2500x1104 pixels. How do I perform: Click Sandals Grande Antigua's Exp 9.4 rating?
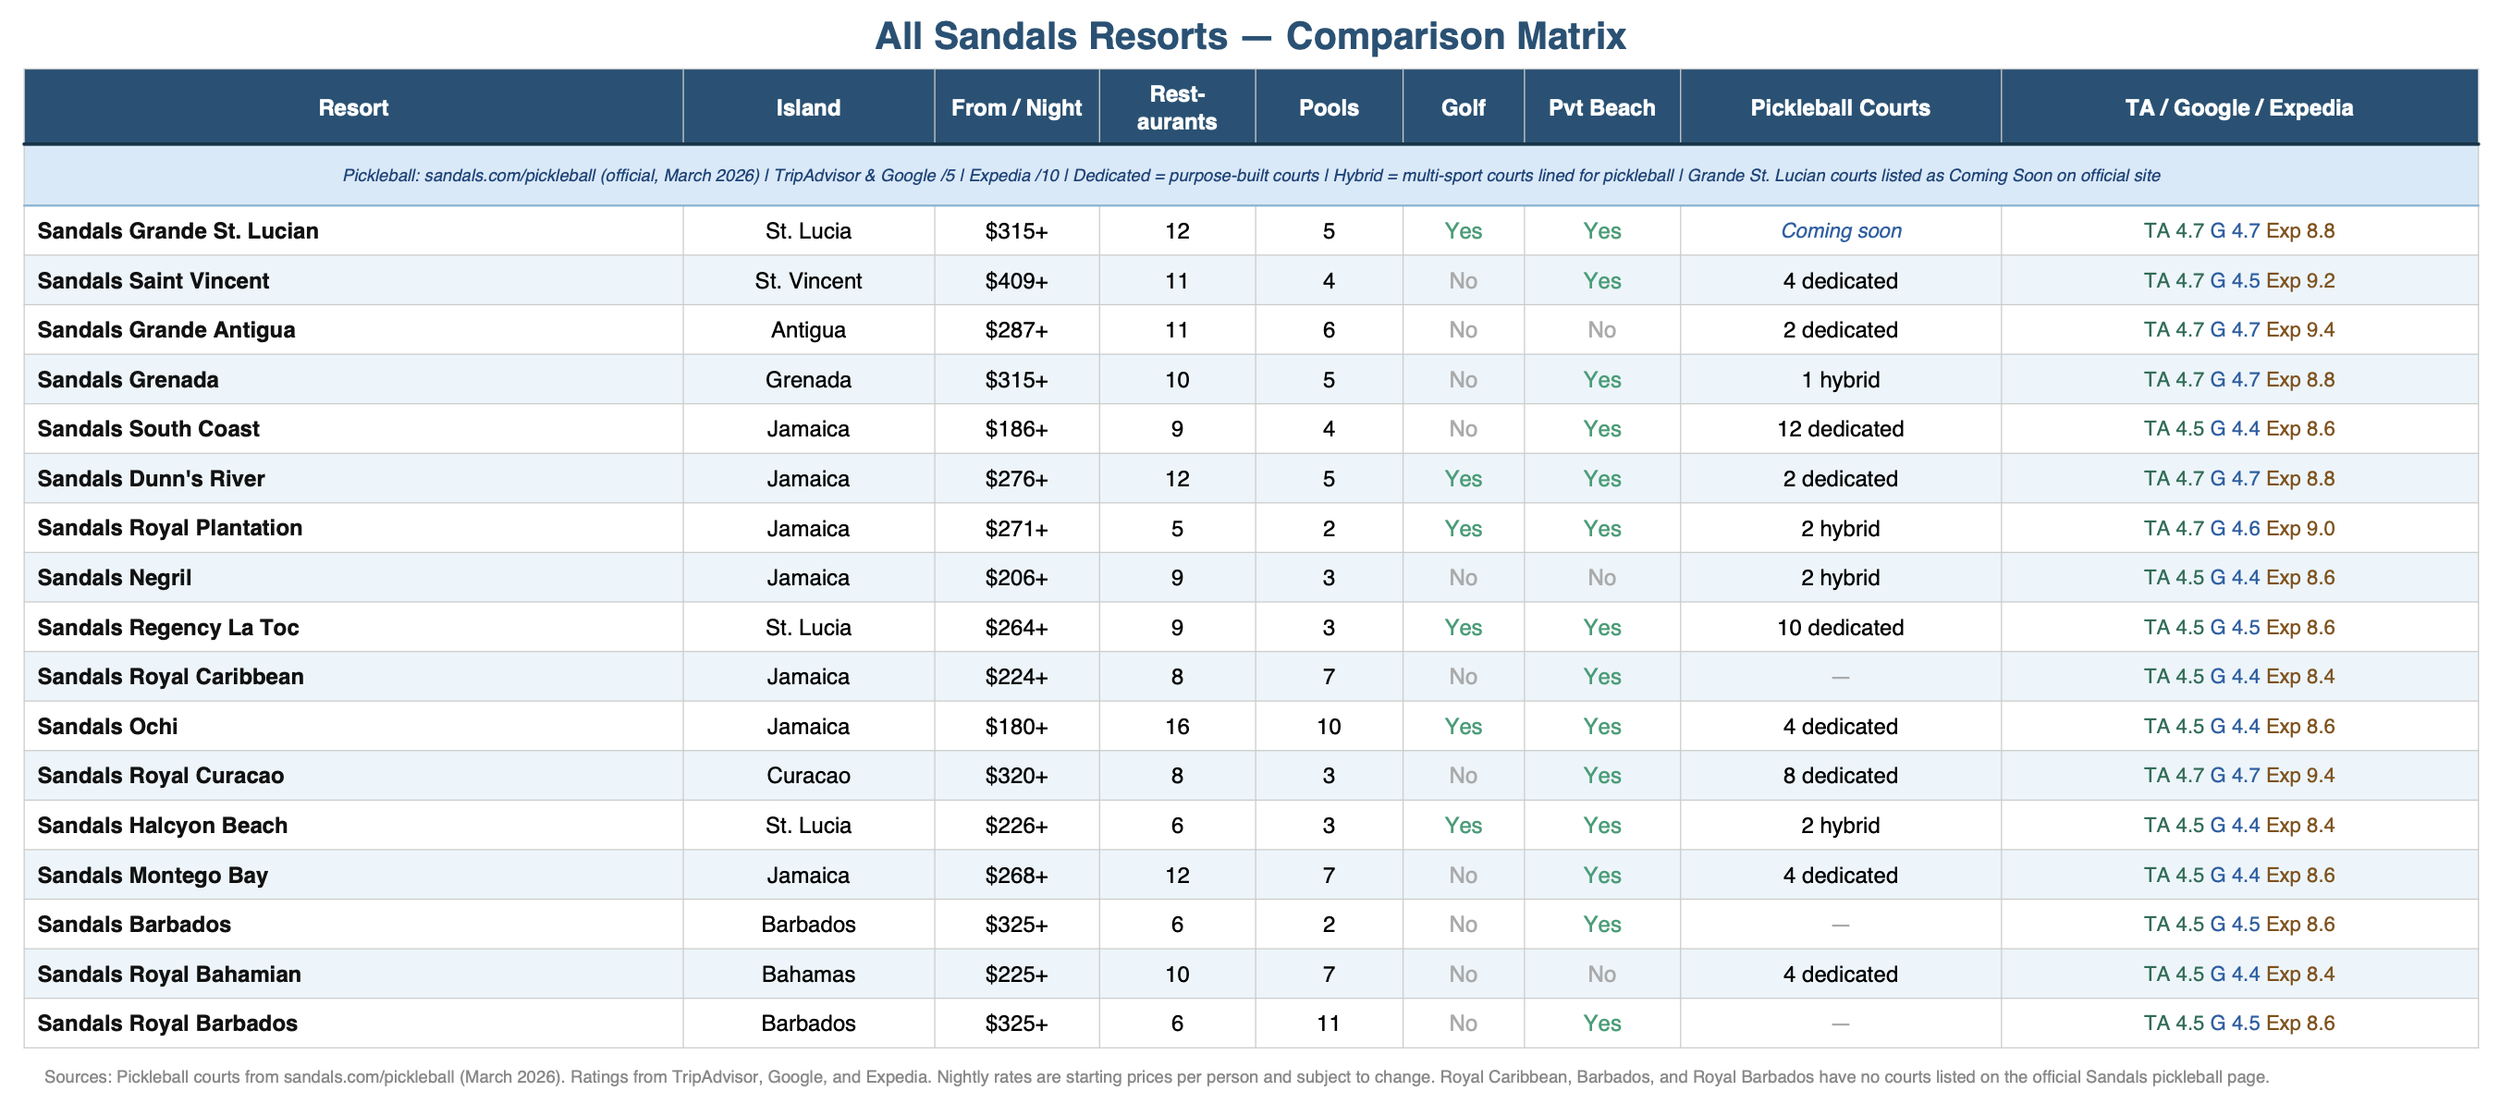[2300, 330]
